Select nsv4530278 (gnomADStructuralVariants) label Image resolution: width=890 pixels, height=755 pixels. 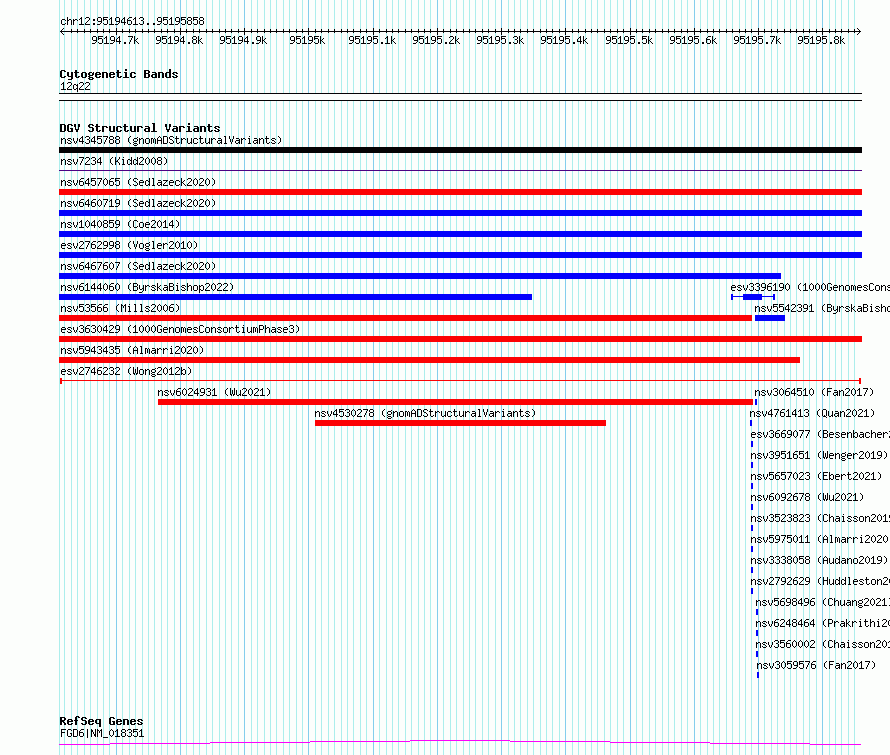[425, 413]
